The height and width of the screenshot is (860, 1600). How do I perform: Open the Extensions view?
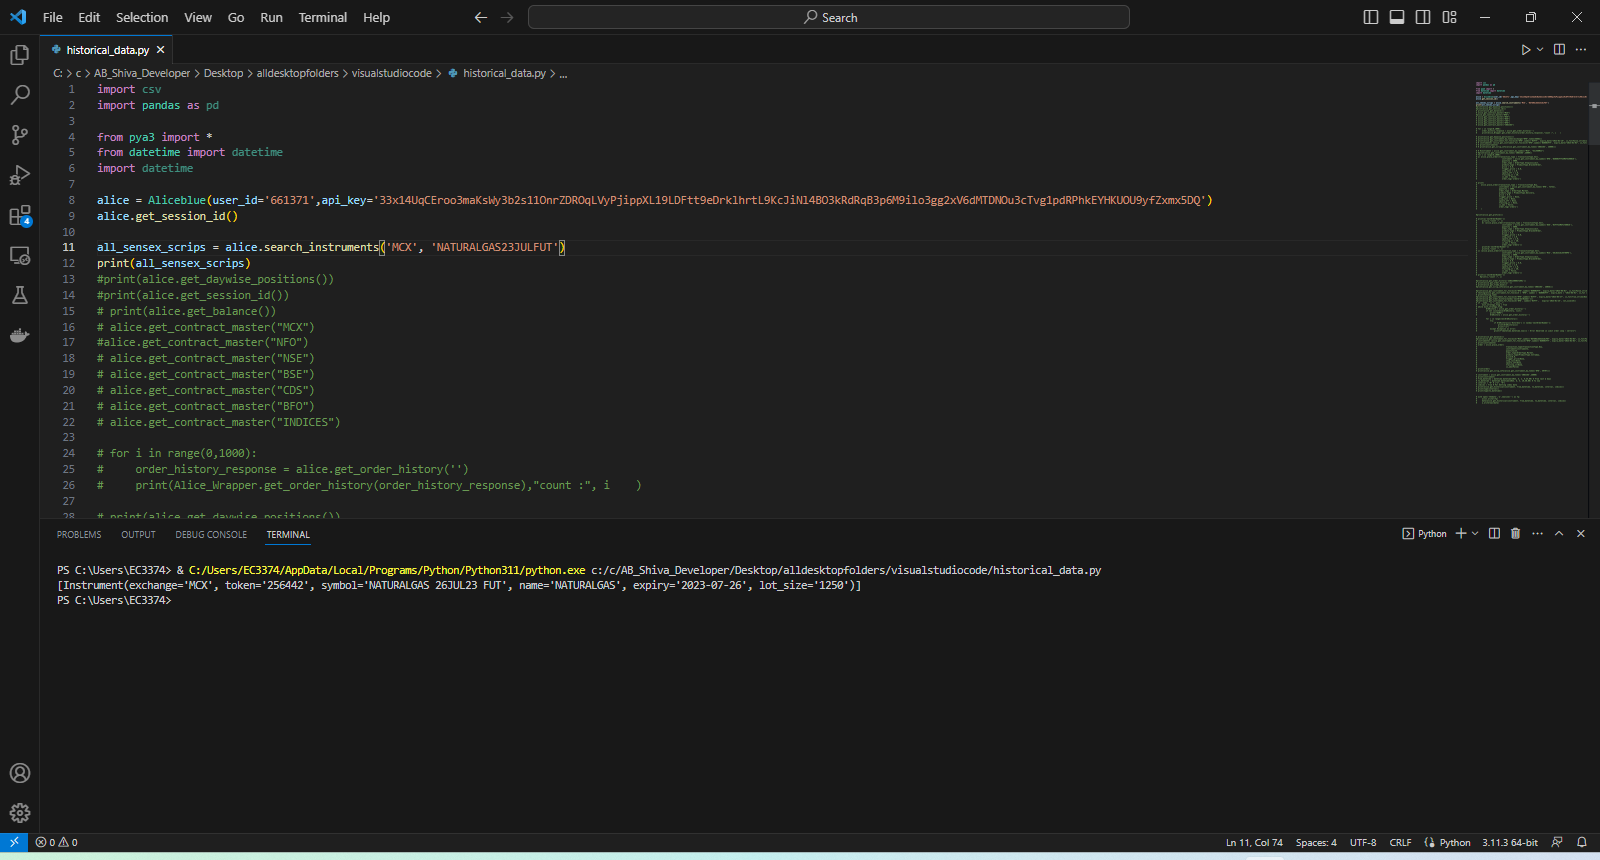point(20,215)
